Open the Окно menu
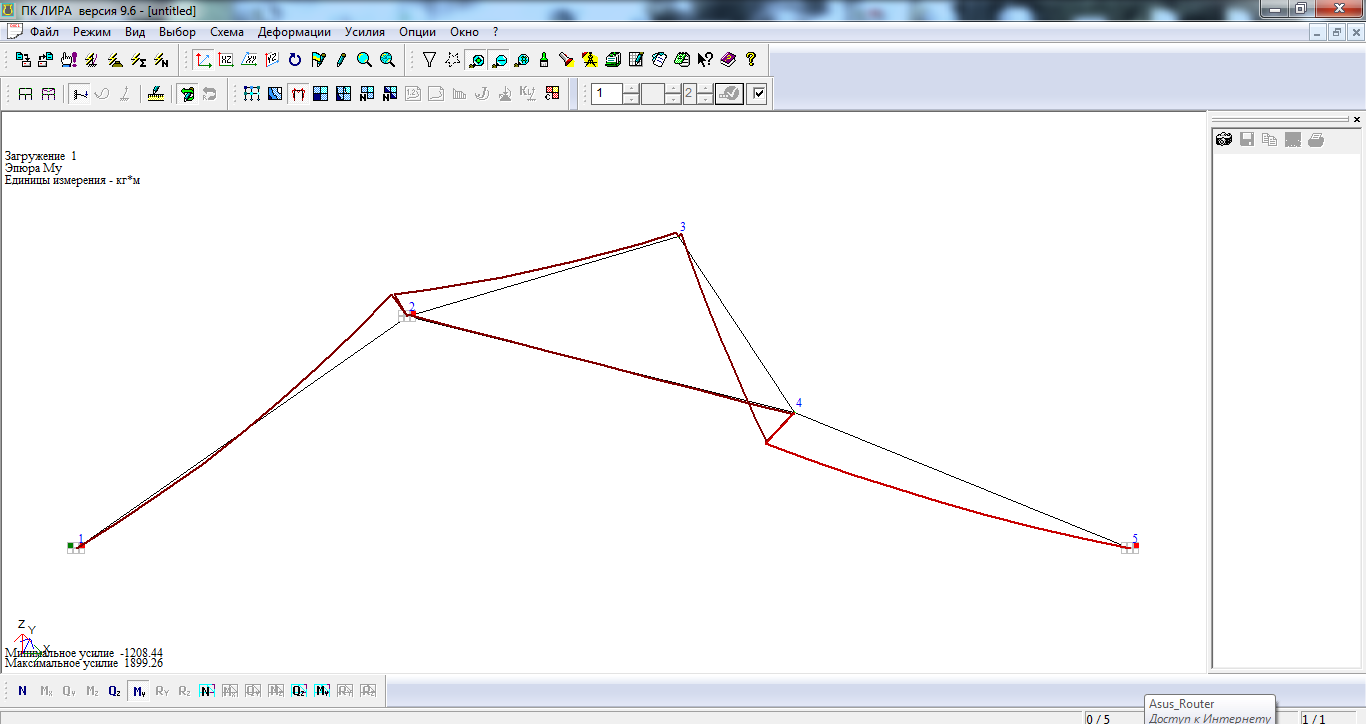1368x724 pixels. point(465,32)
